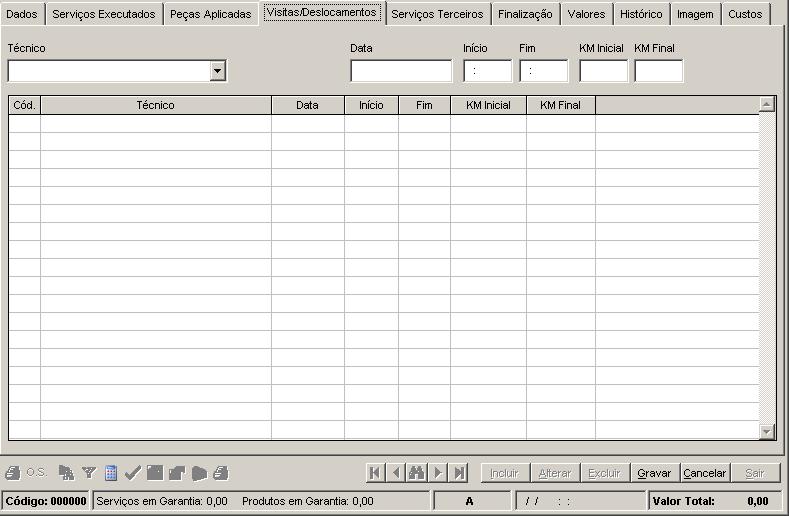Click the Cancelar button
789x516 pixels.
click(705, 473)
